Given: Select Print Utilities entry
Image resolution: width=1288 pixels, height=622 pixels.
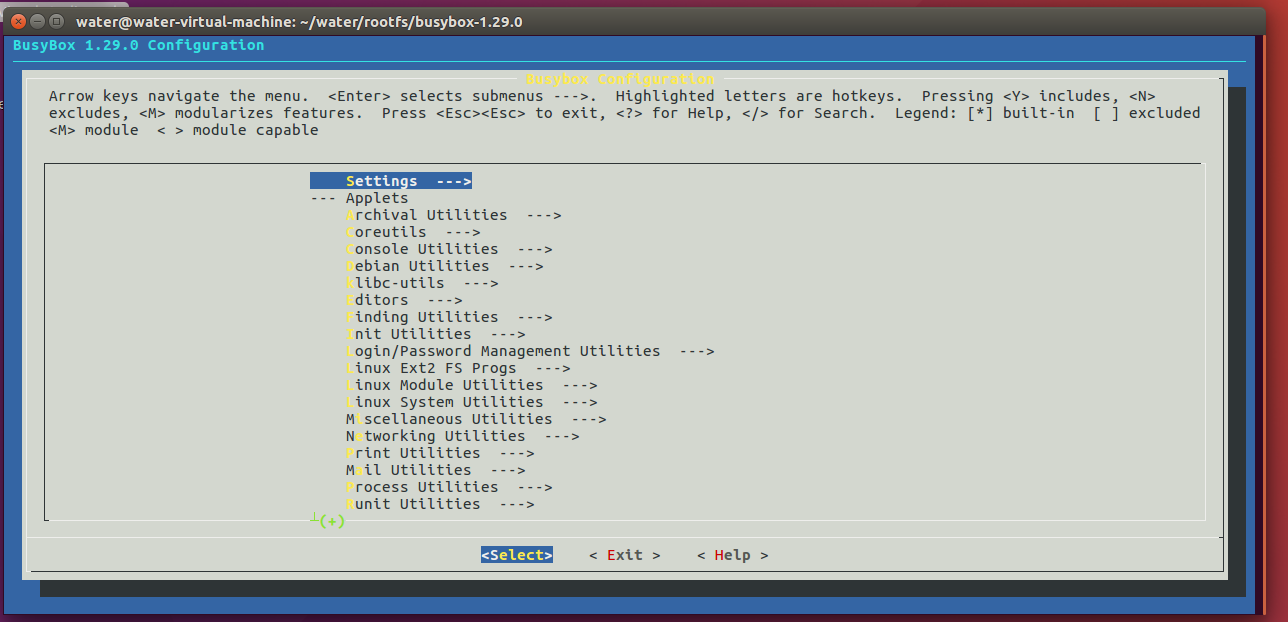Looking at the screenshot, I should click(x=440, y=453).
